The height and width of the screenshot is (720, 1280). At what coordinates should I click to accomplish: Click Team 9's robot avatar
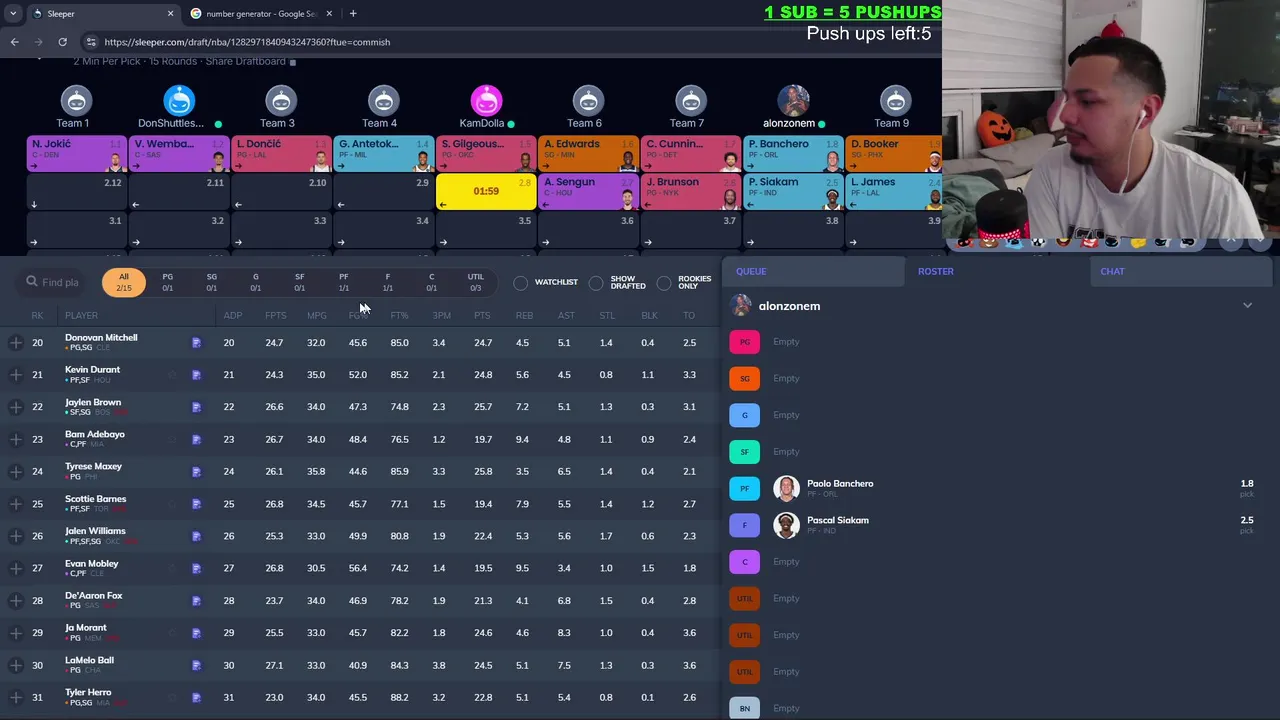click(895, 100)
